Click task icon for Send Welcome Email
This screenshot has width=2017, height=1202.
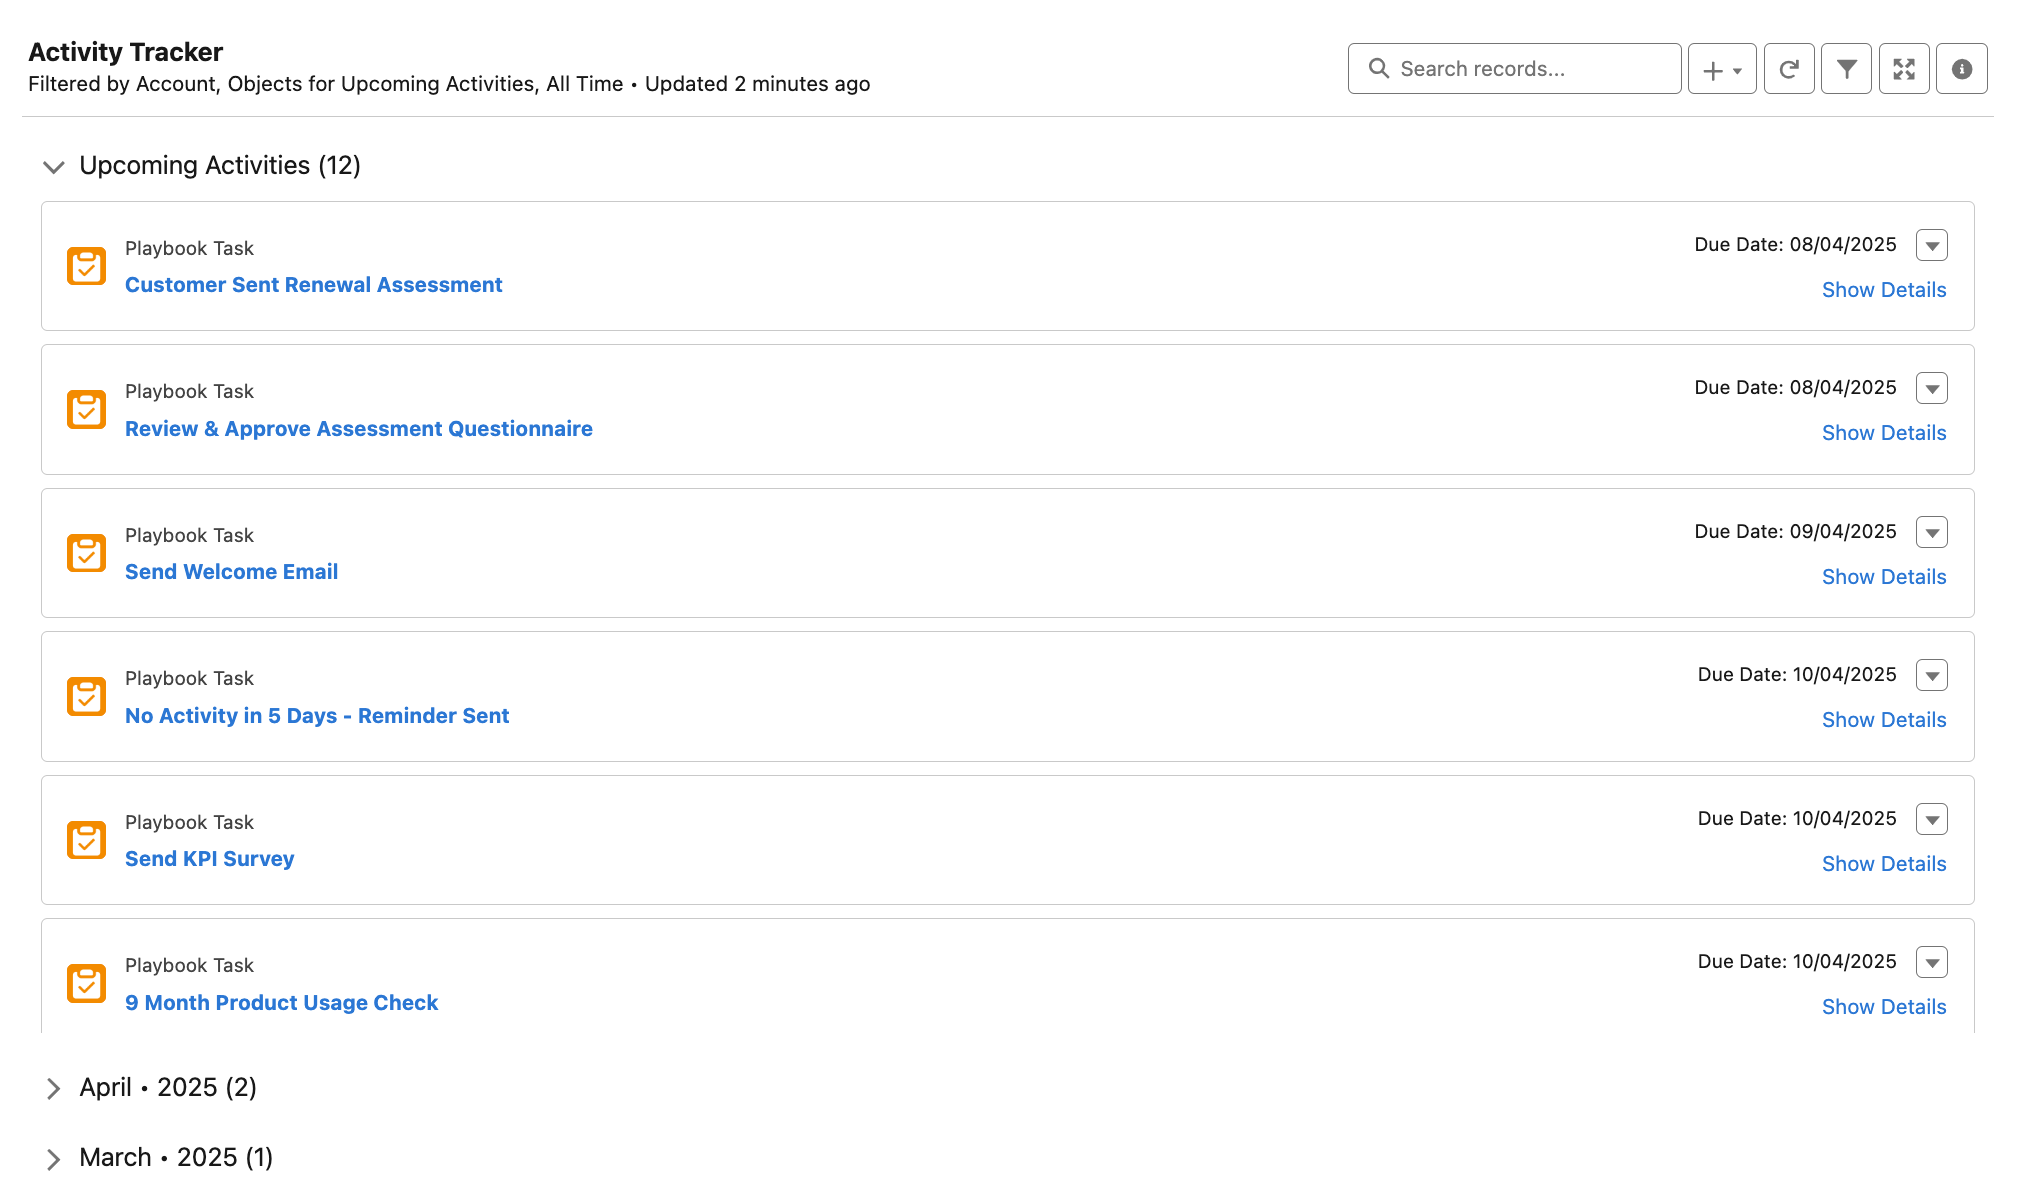(x=86, y=553)
